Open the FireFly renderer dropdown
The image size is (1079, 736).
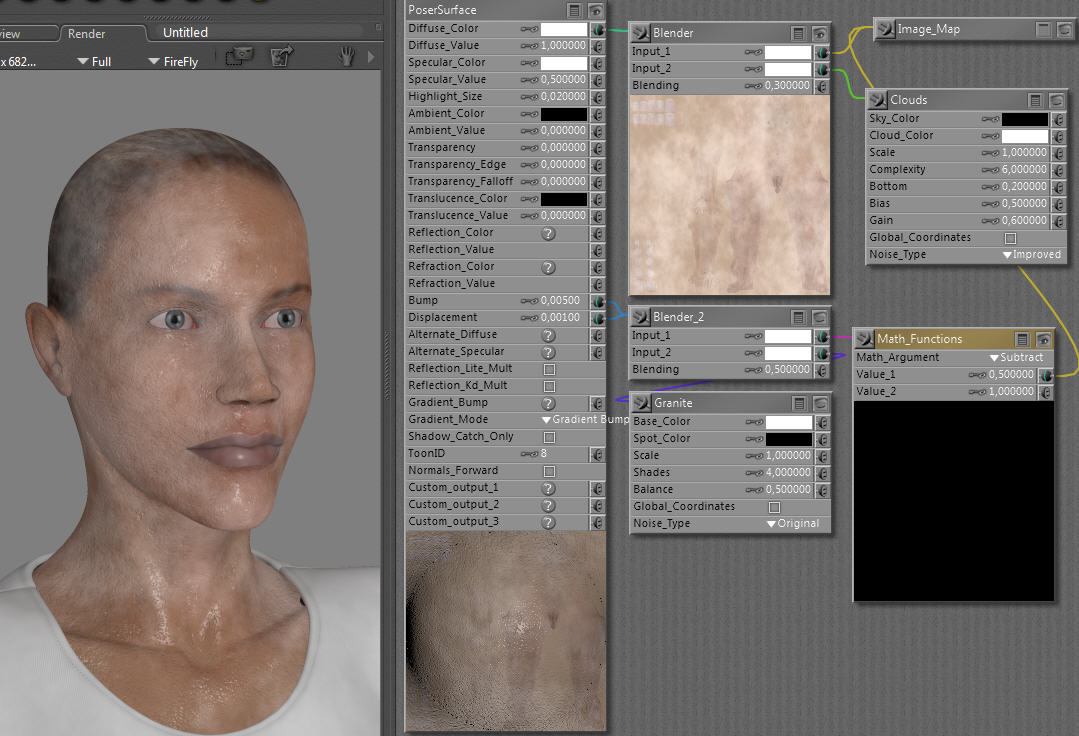173,62
